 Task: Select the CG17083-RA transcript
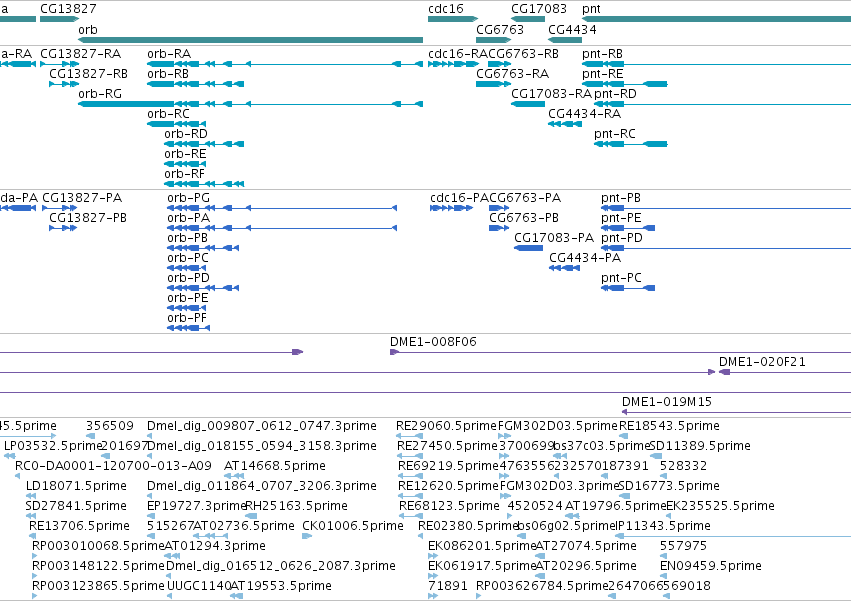551,94
